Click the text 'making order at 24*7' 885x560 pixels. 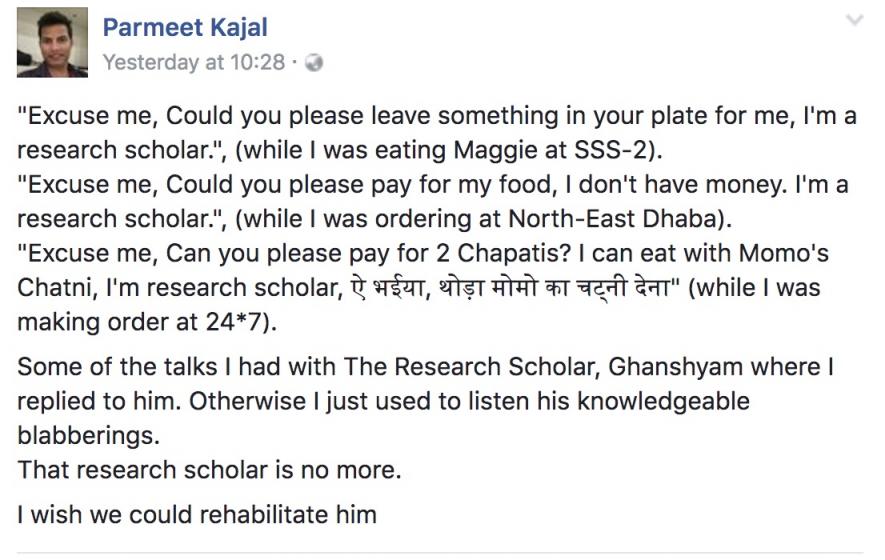(140, 322)
